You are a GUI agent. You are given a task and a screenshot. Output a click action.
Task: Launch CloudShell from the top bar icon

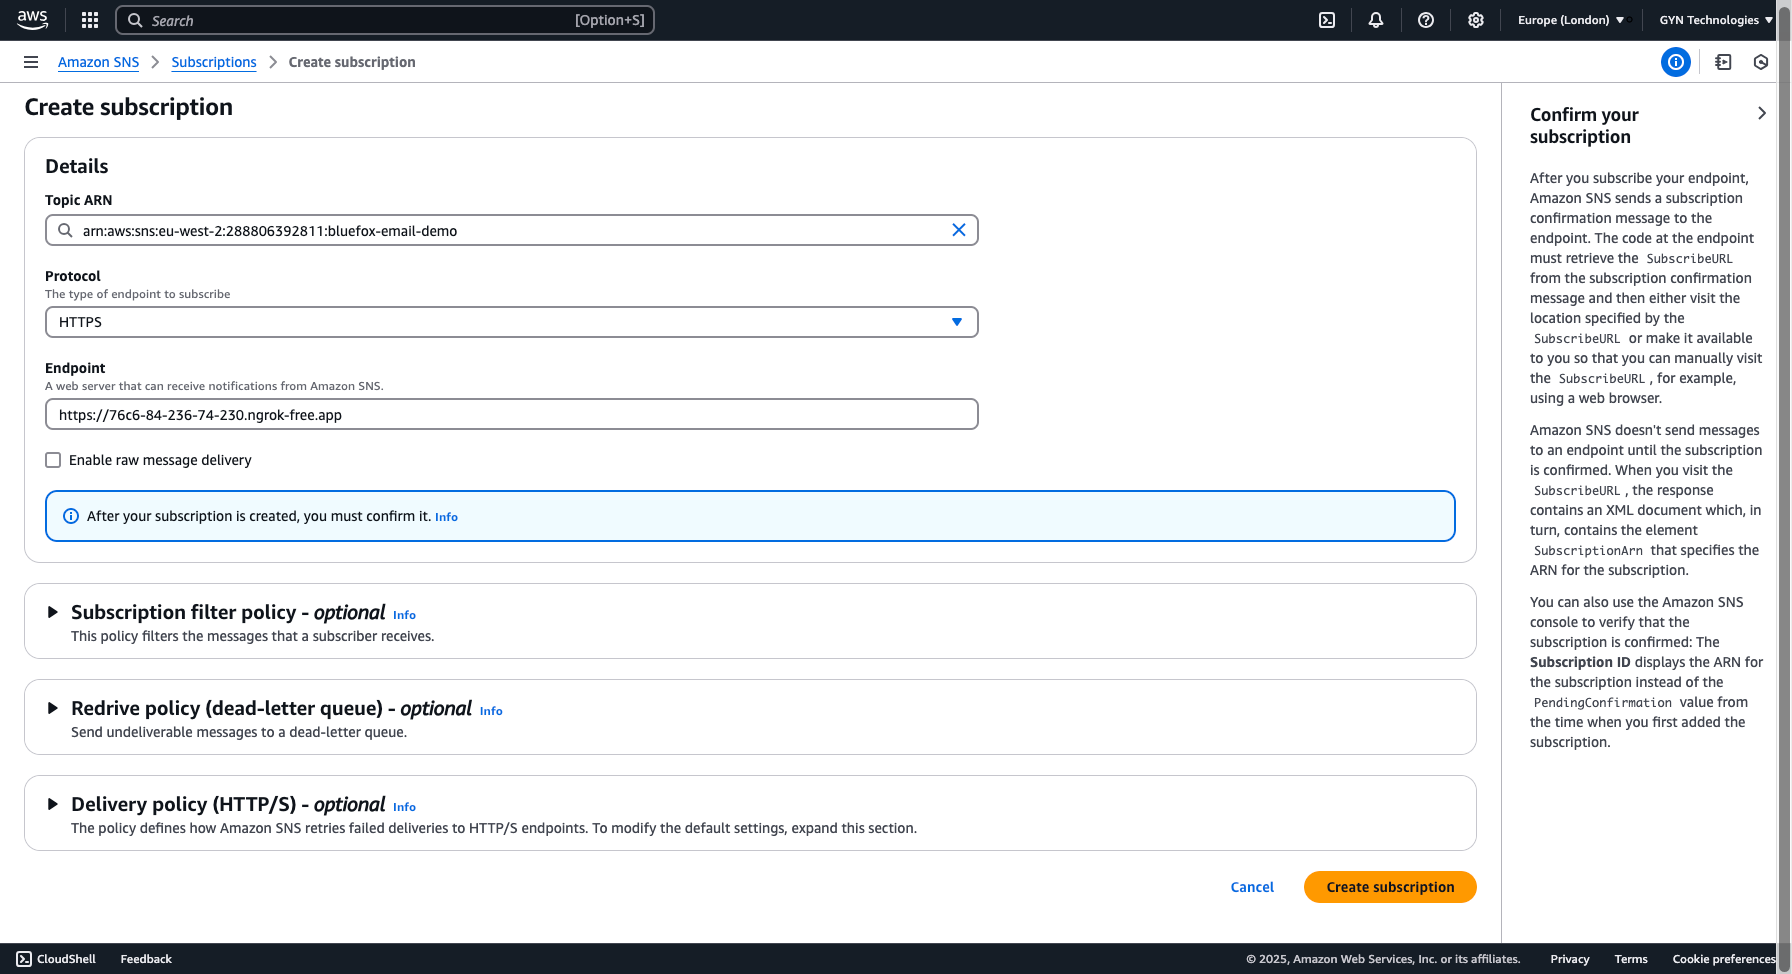coord(1327,20)
